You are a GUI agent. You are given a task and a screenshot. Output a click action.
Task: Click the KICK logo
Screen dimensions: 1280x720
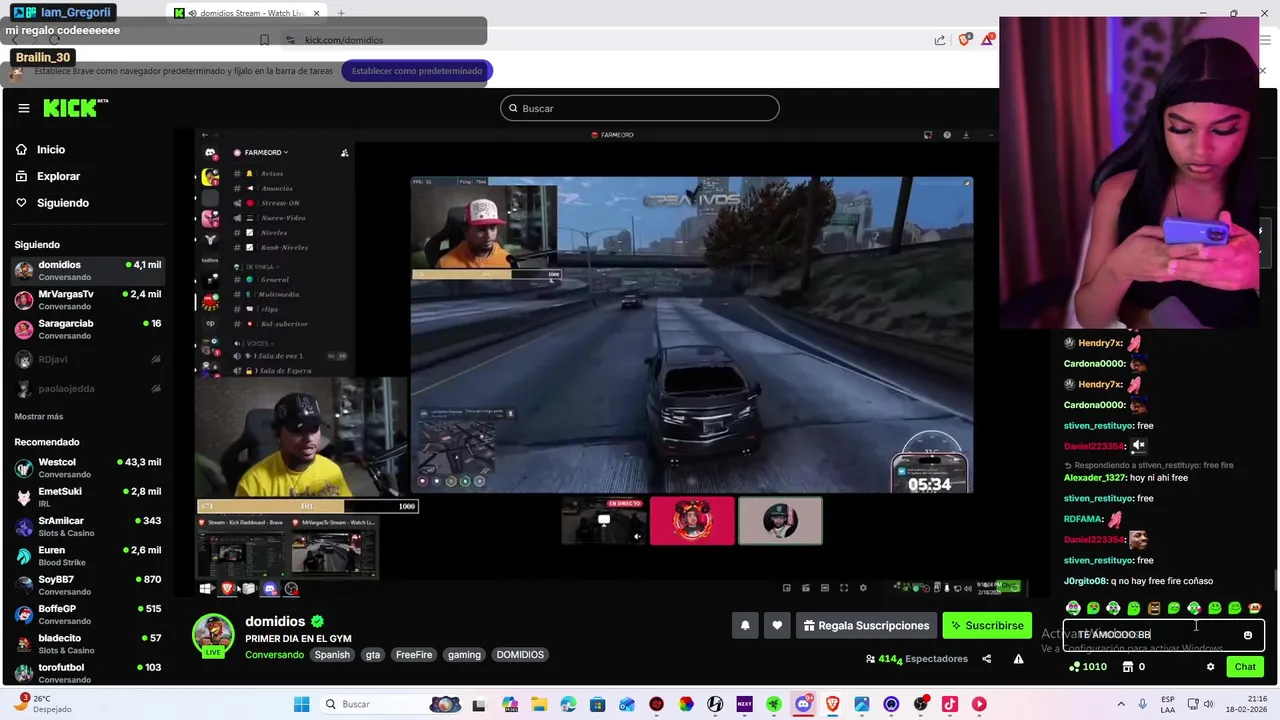pyautogui.click(x=75, y=108)
